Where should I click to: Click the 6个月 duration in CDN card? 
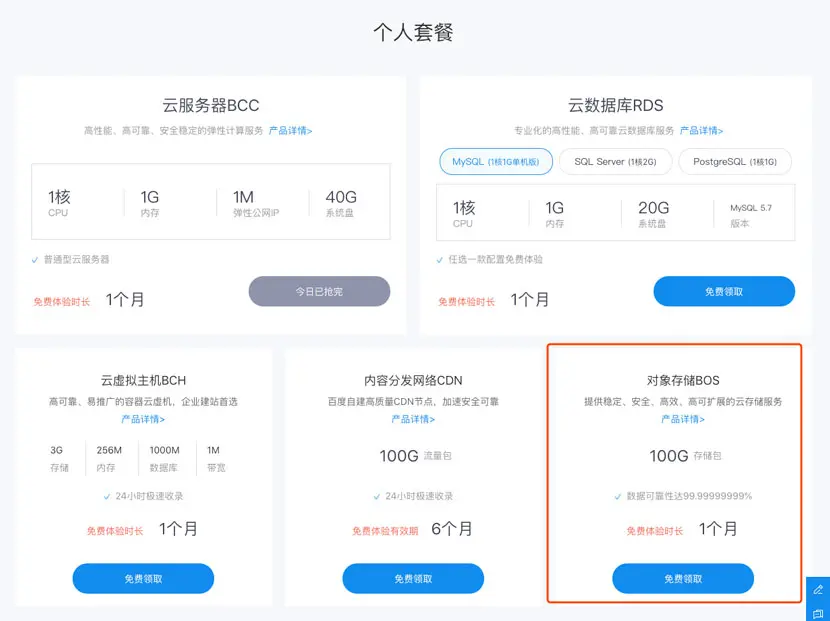tap(452, 528)
